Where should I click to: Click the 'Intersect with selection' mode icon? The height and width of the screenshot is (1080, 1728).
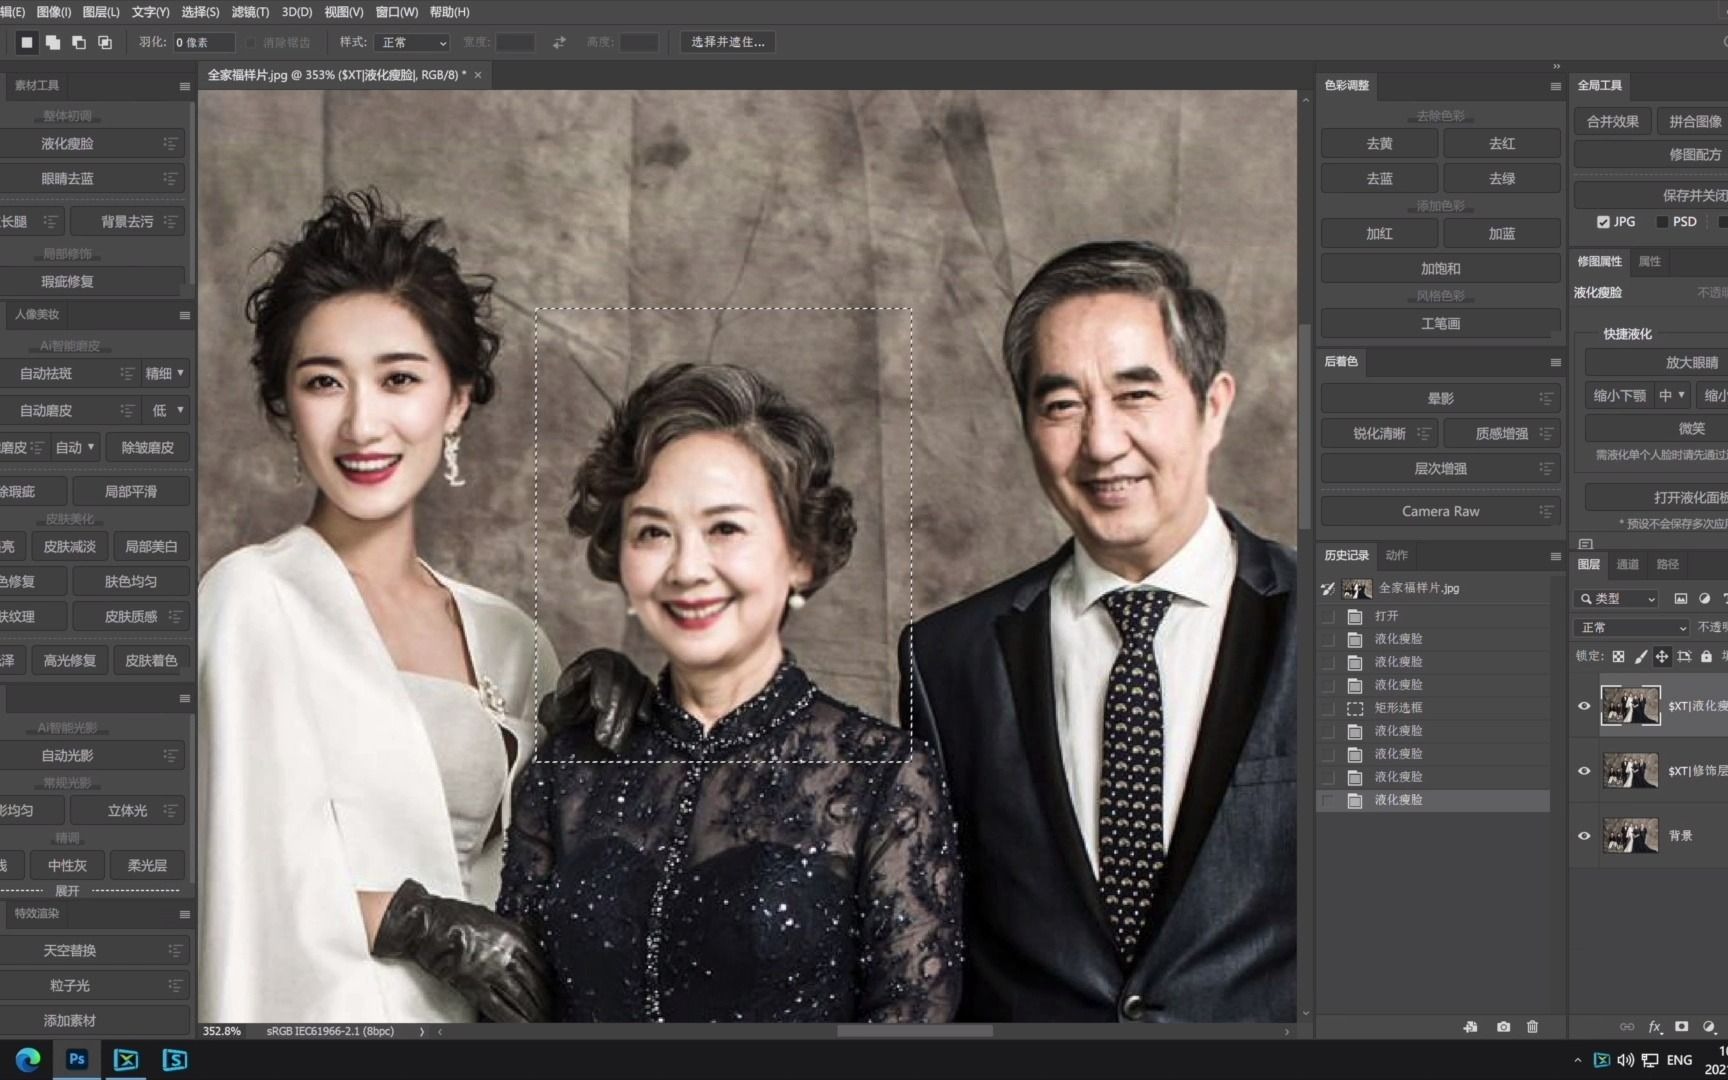[105, 42]
